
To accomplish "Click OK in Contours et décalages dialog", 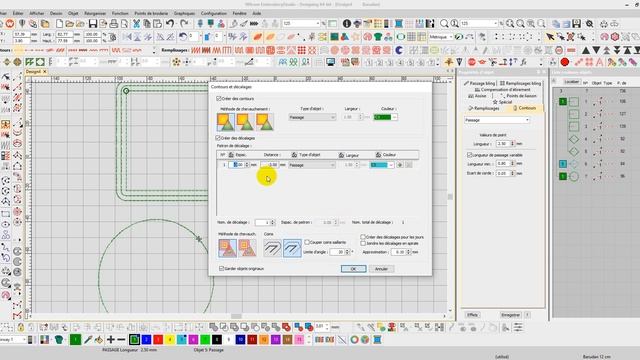I will point(353,269).
